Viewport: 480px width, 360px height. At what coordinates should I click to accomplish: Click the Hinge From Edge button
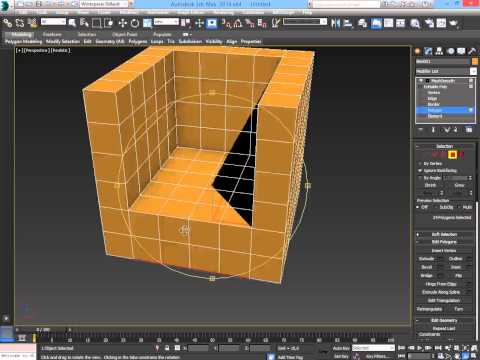click(441, 284)
